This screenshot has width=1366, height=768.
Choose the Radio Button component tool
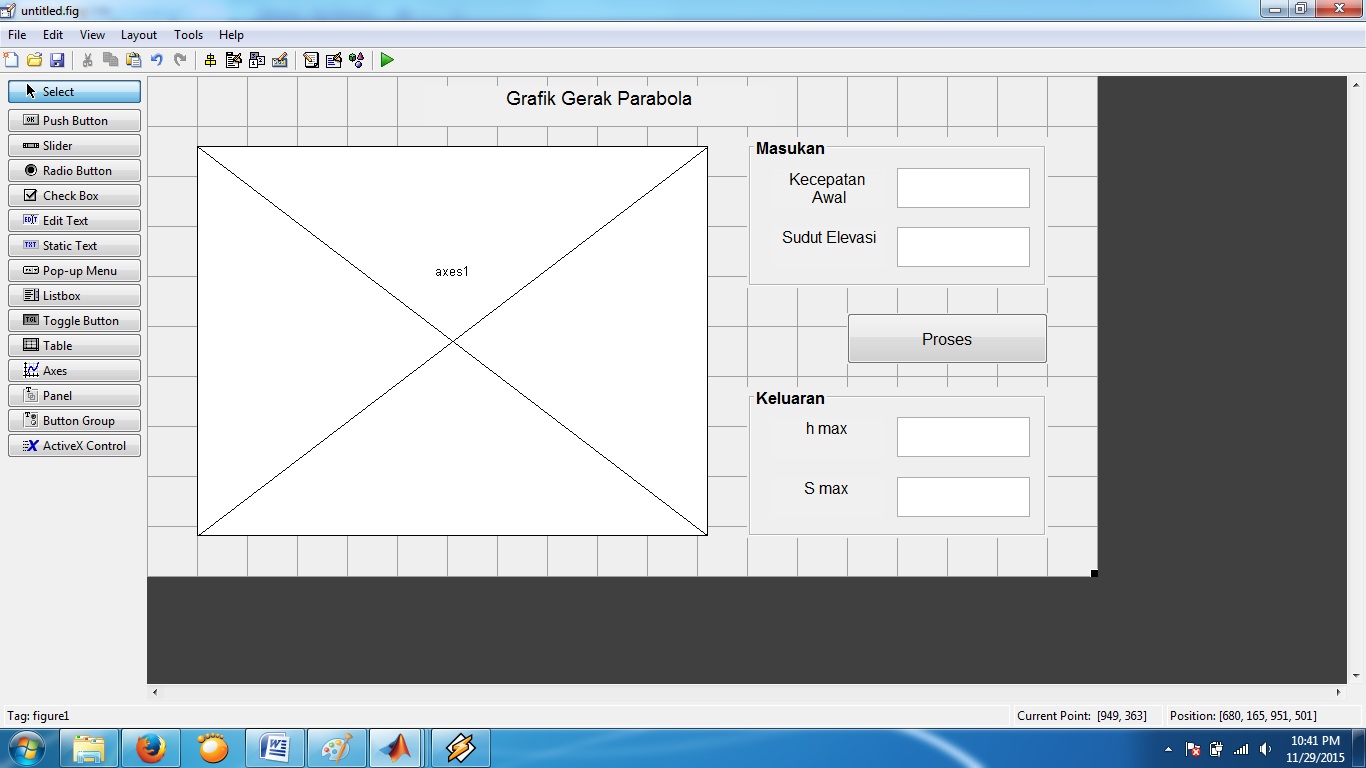tap(74, 171)
